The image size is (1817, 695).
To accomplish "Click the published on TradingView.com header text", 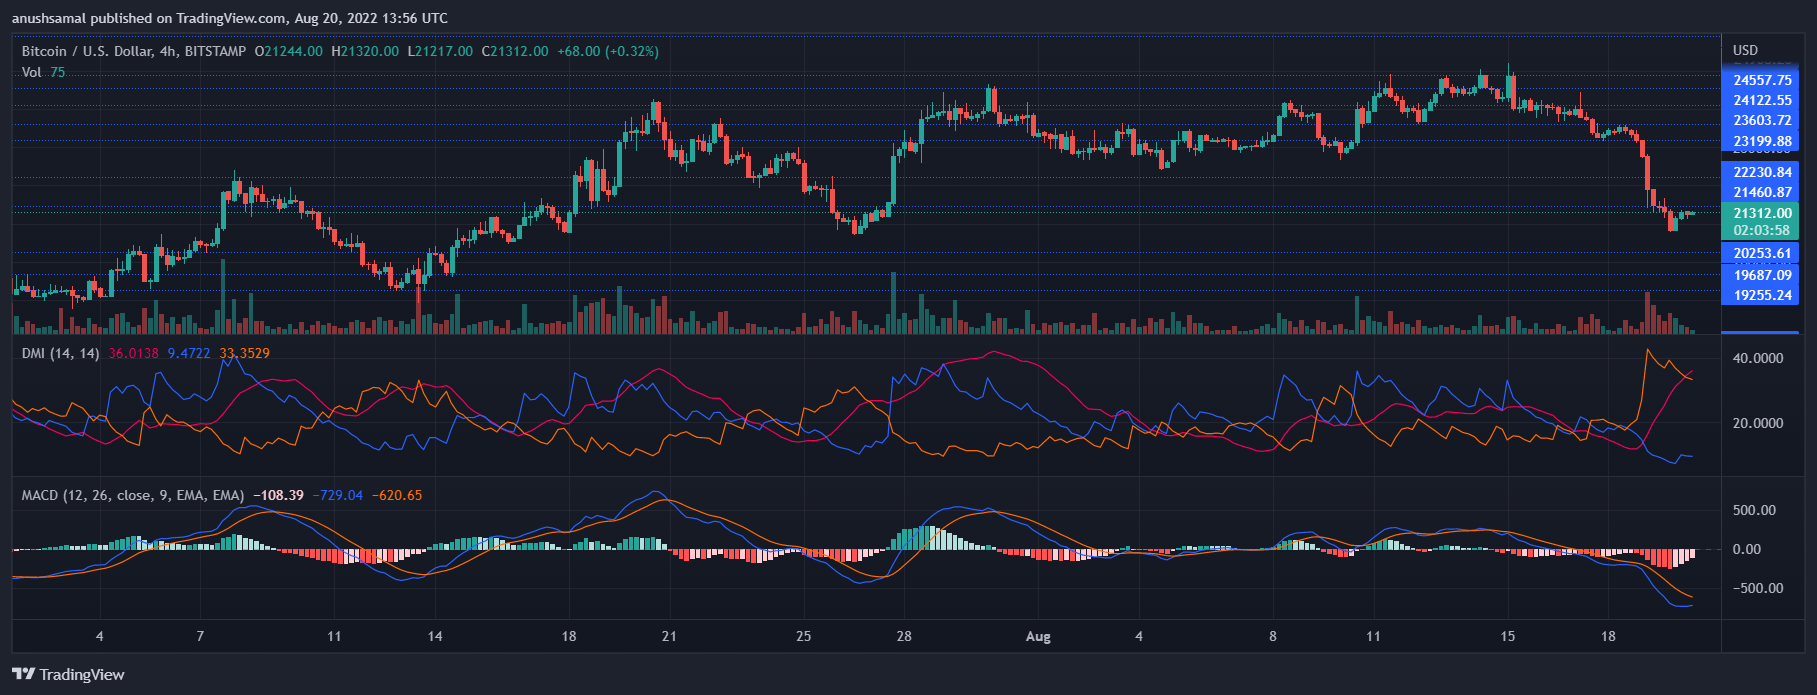I will click(x=229, y=18).
